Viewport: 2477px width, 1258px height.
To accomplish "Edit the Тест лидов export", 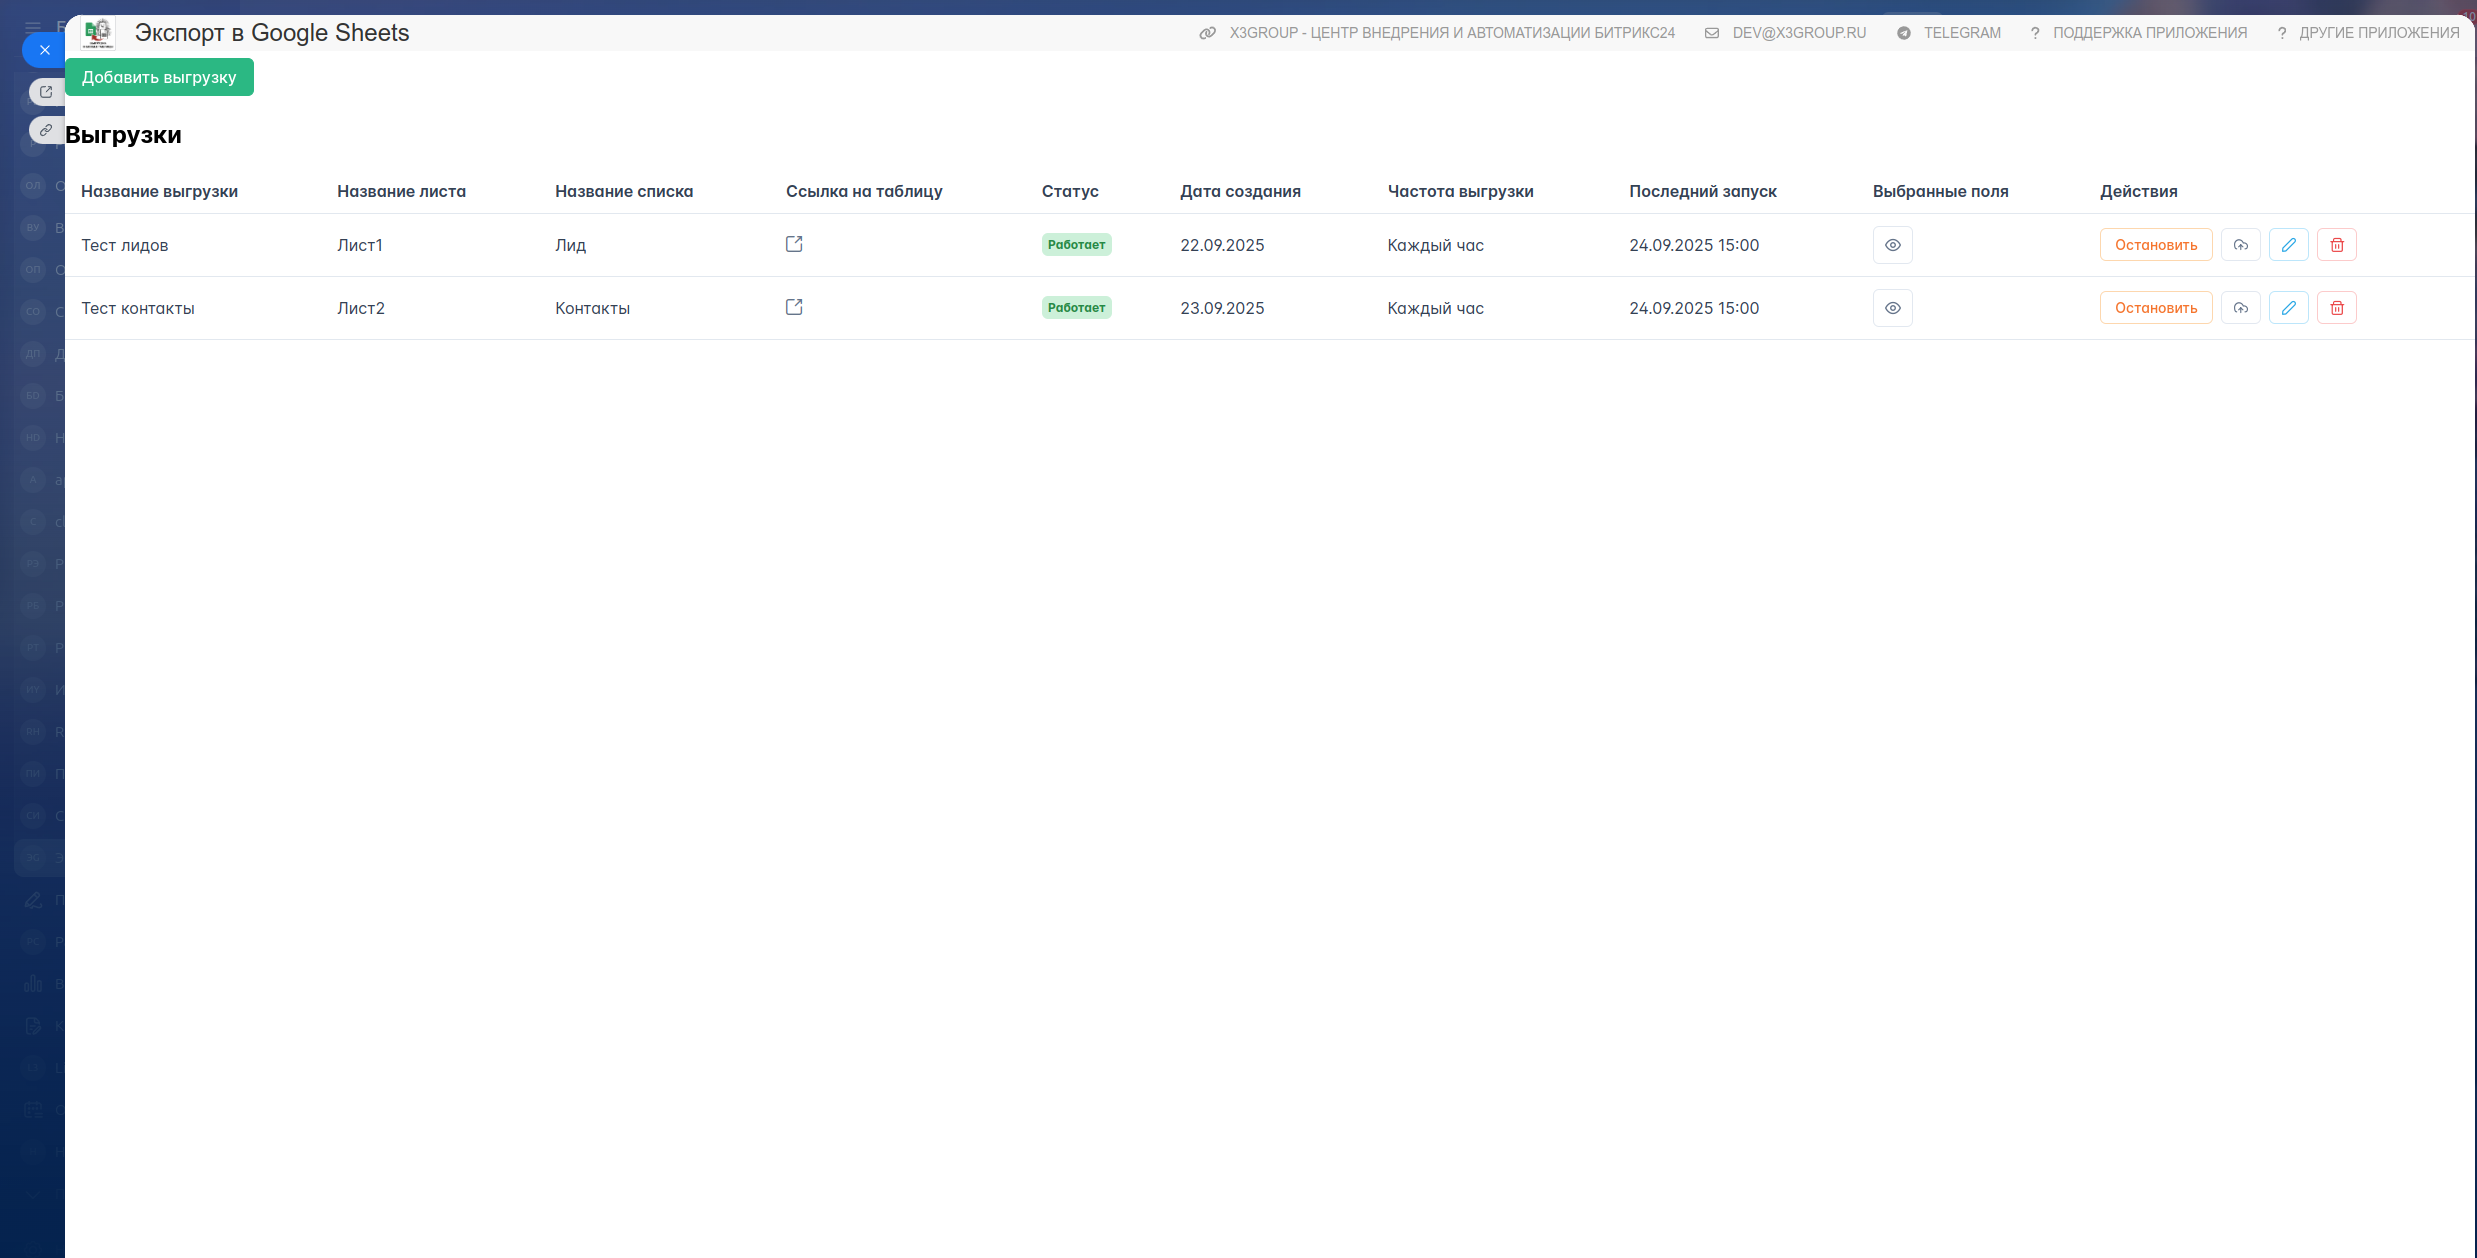I will [x=2288, y=245].
